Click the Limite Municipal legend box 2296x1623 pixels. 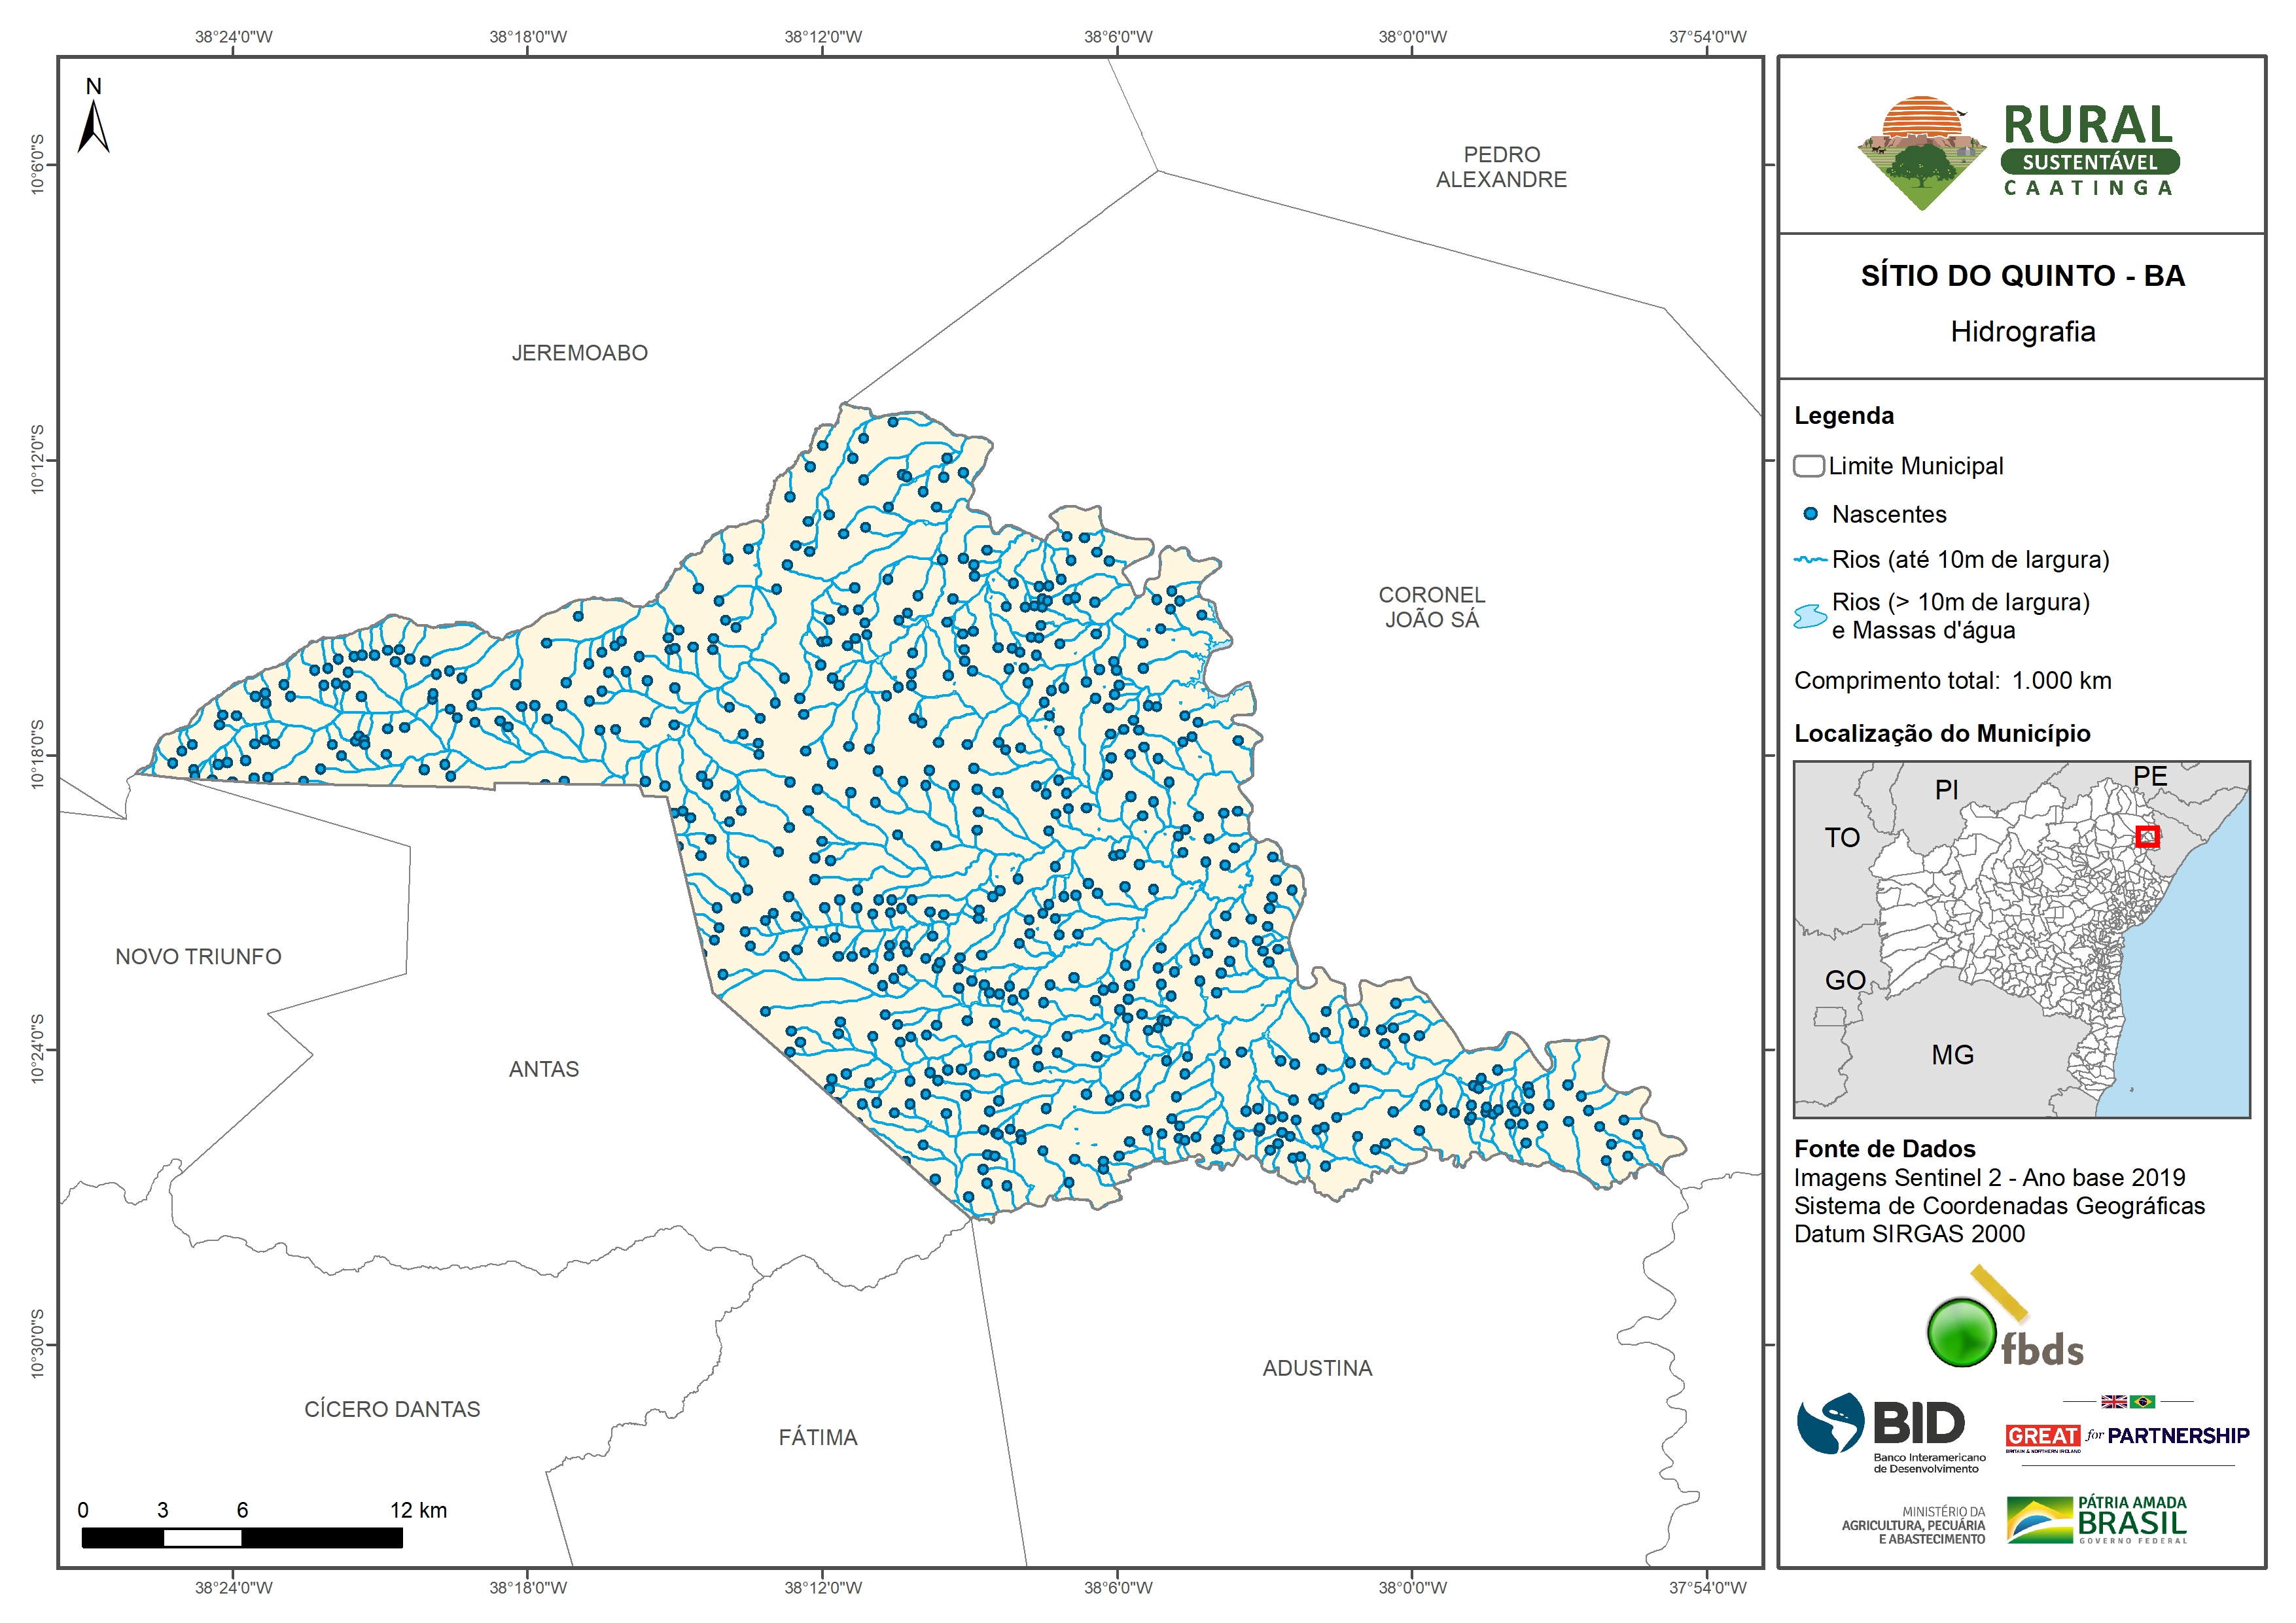[x=1808, y=466]
